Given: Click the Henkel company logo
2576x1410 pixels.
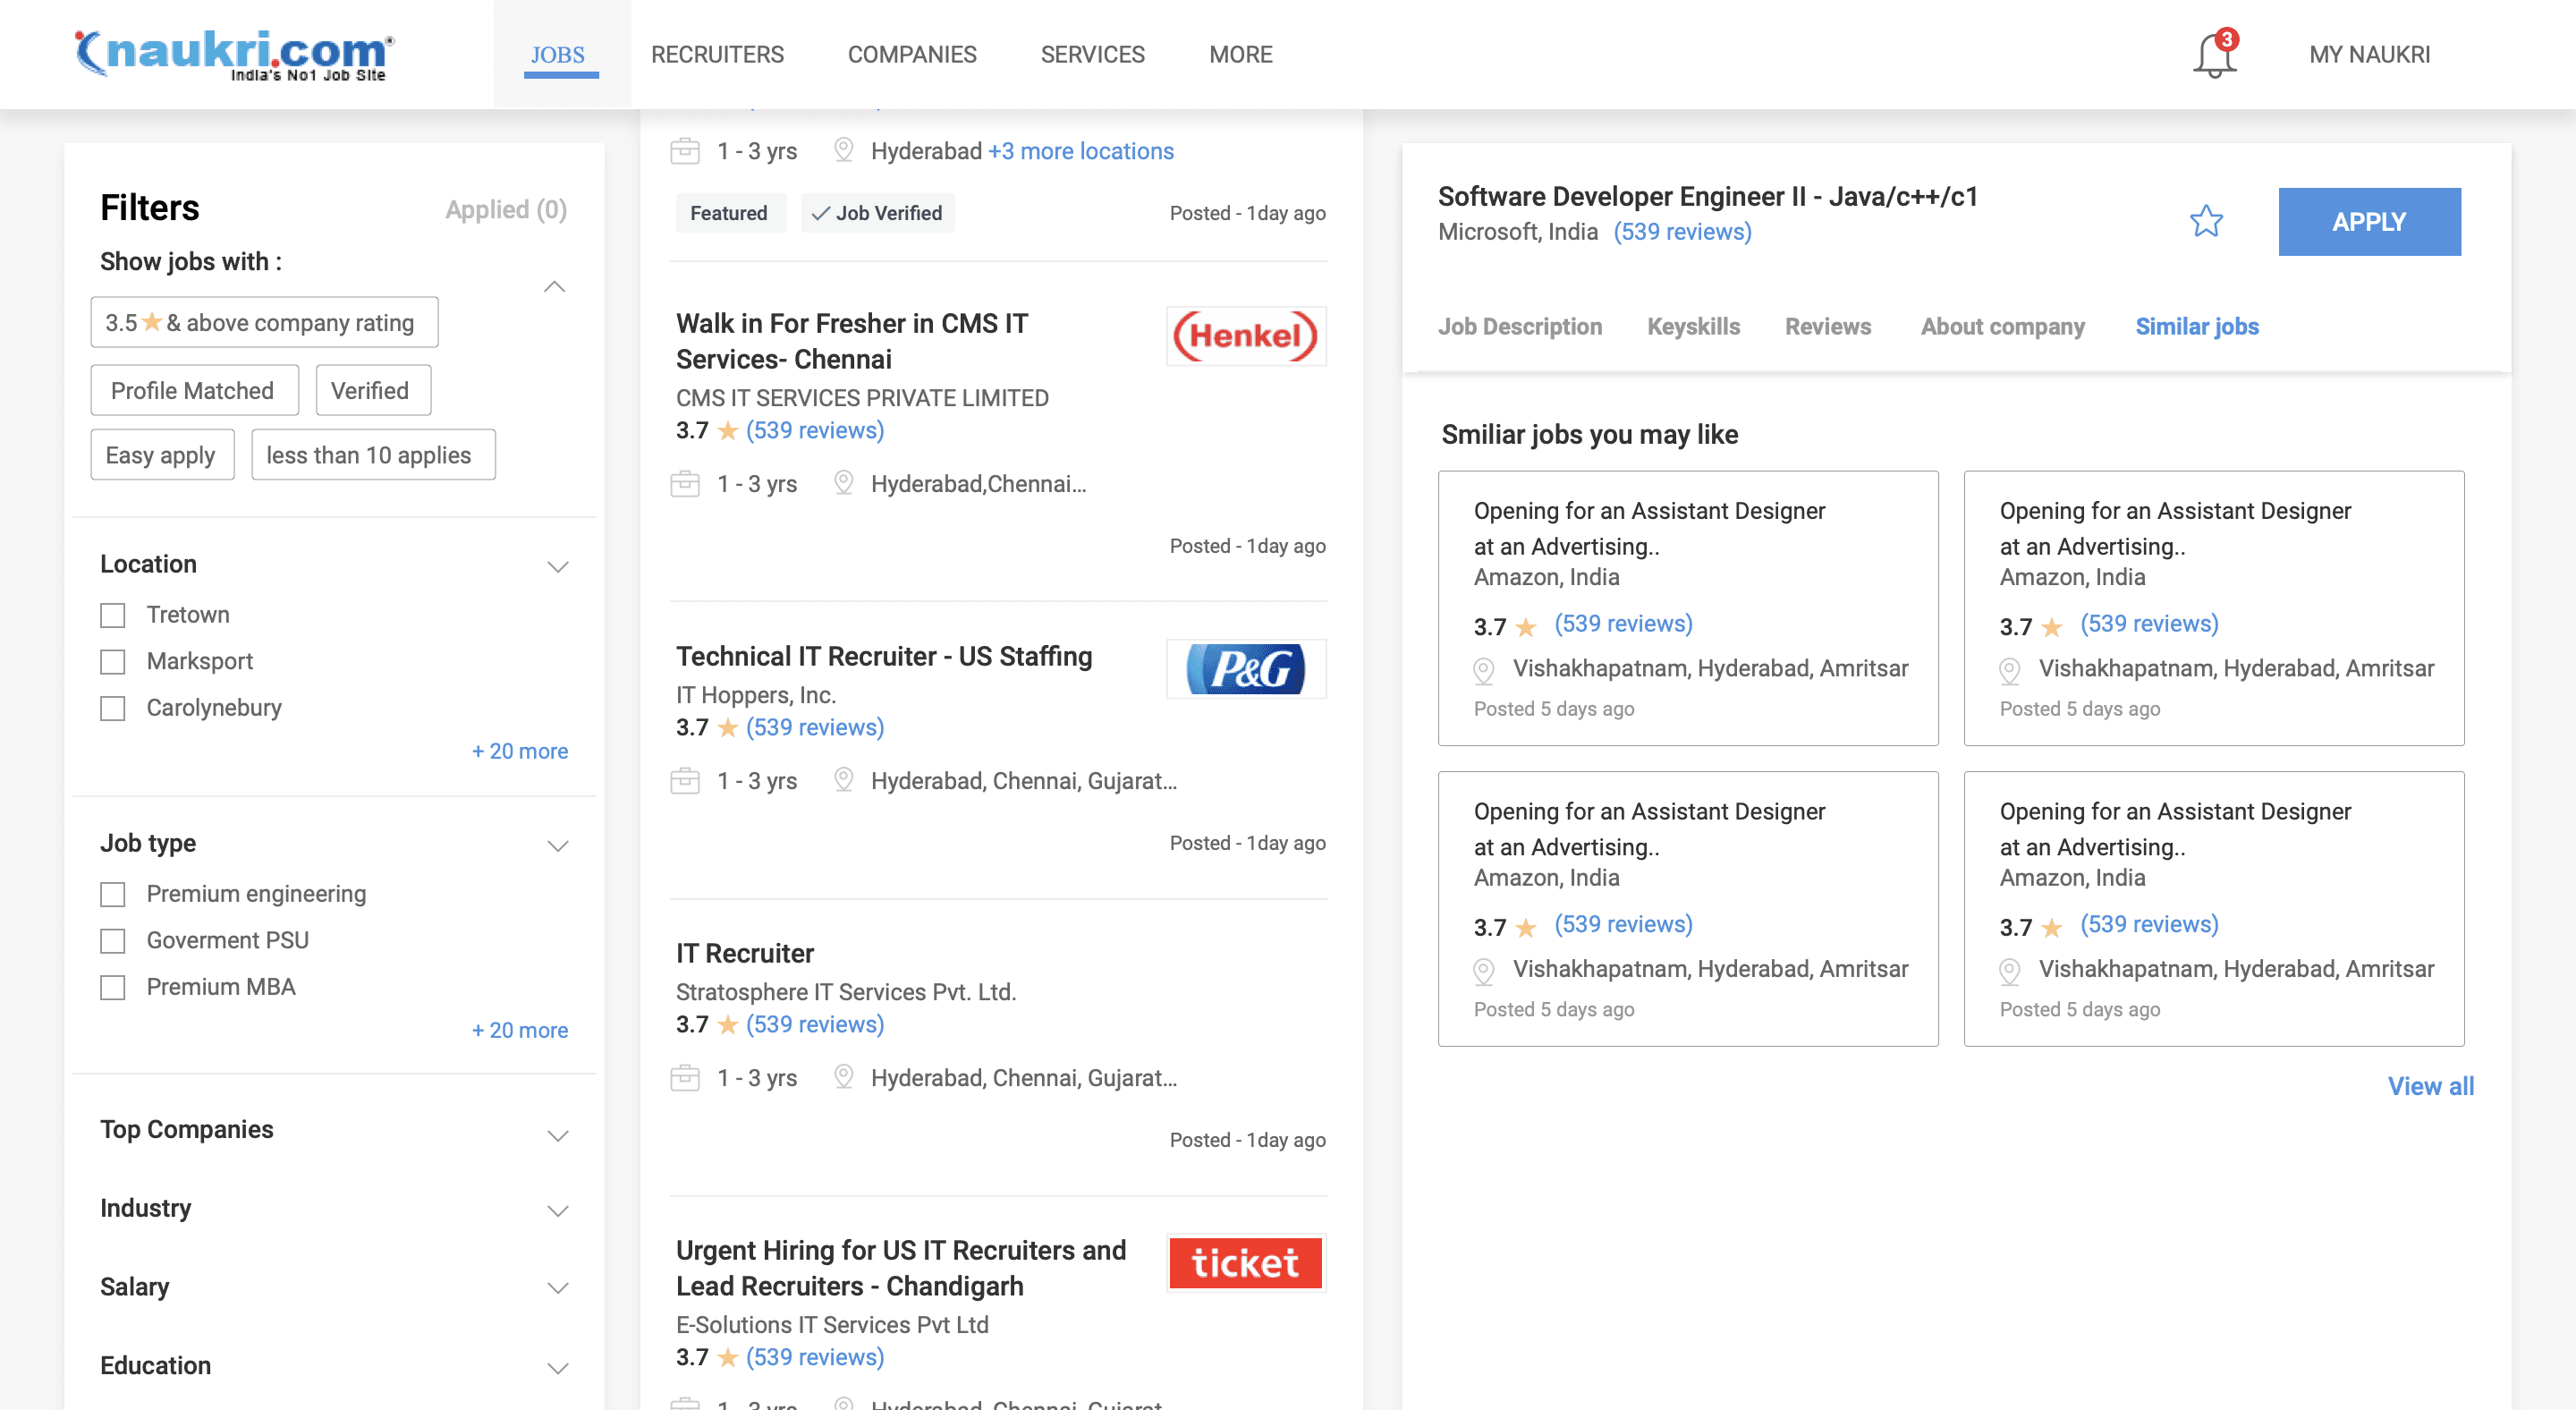Looking at the screenshot, I should pos(1245,336).
